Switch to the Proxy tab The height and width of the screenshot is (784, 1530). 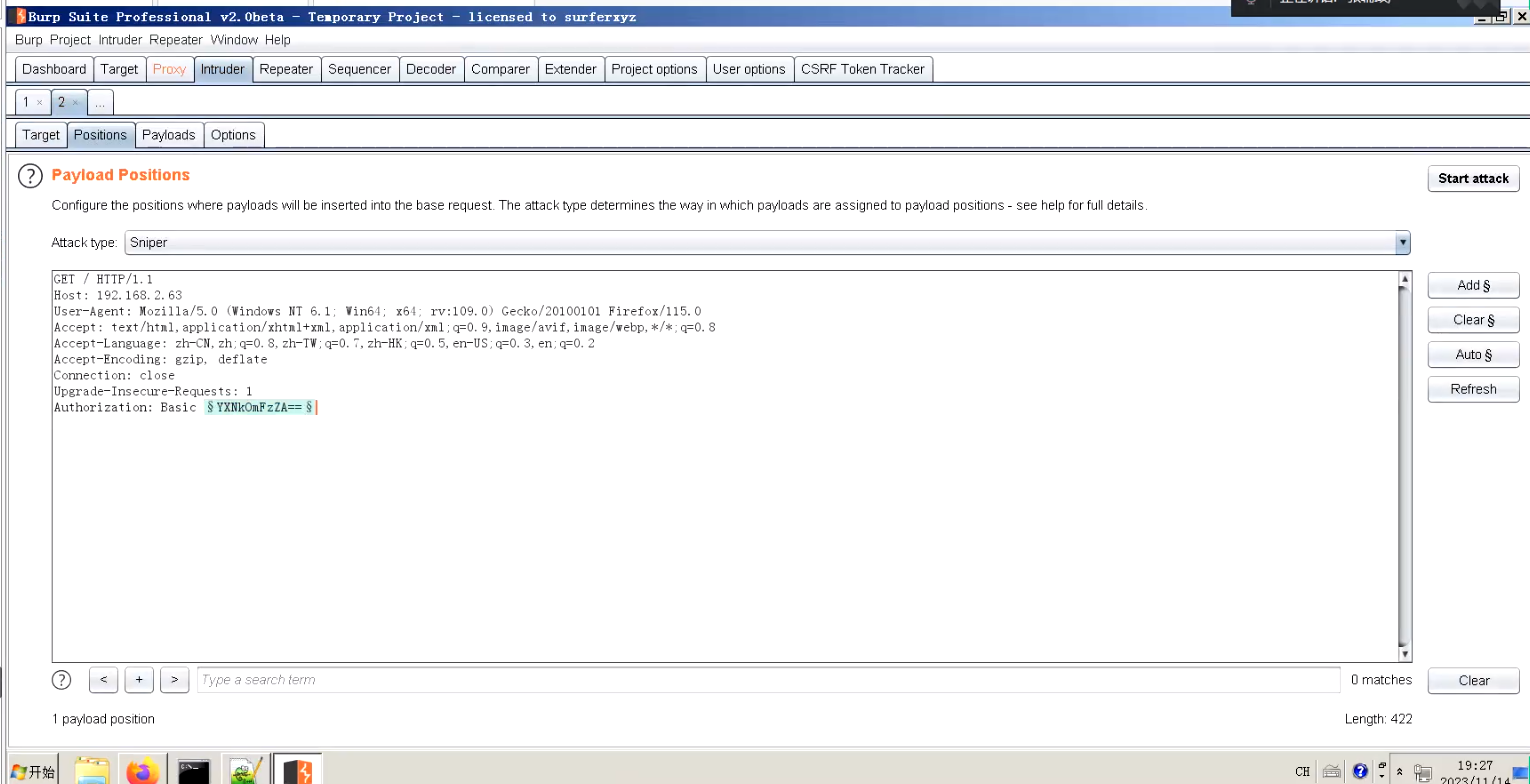click(169, 69)
